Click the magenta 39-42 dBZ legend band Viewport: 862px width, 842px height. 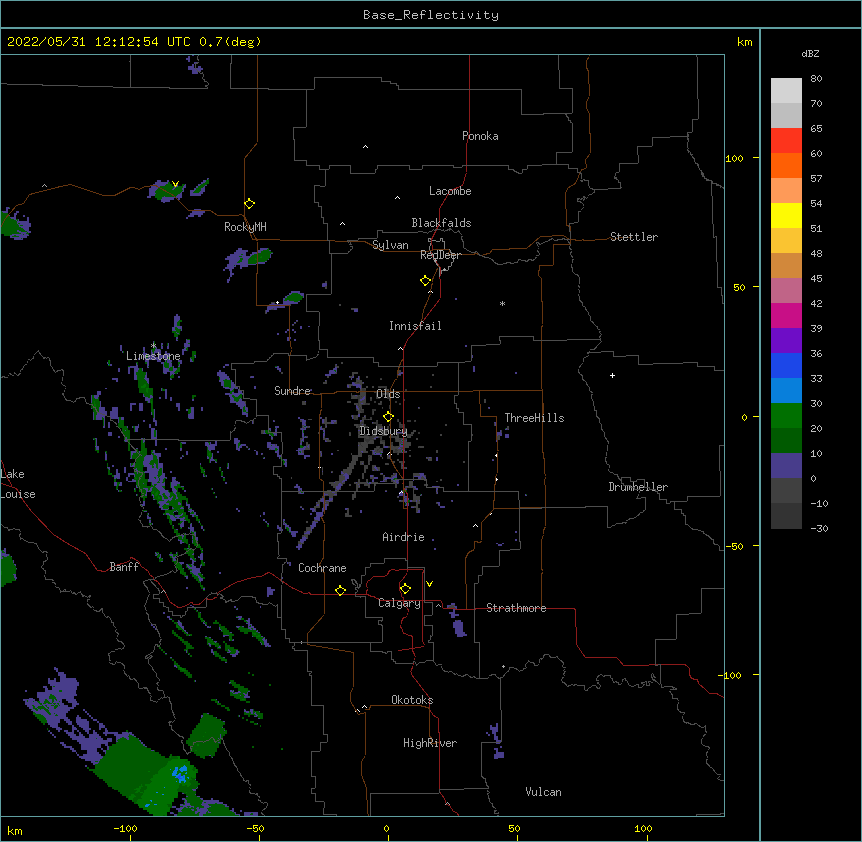786,315
